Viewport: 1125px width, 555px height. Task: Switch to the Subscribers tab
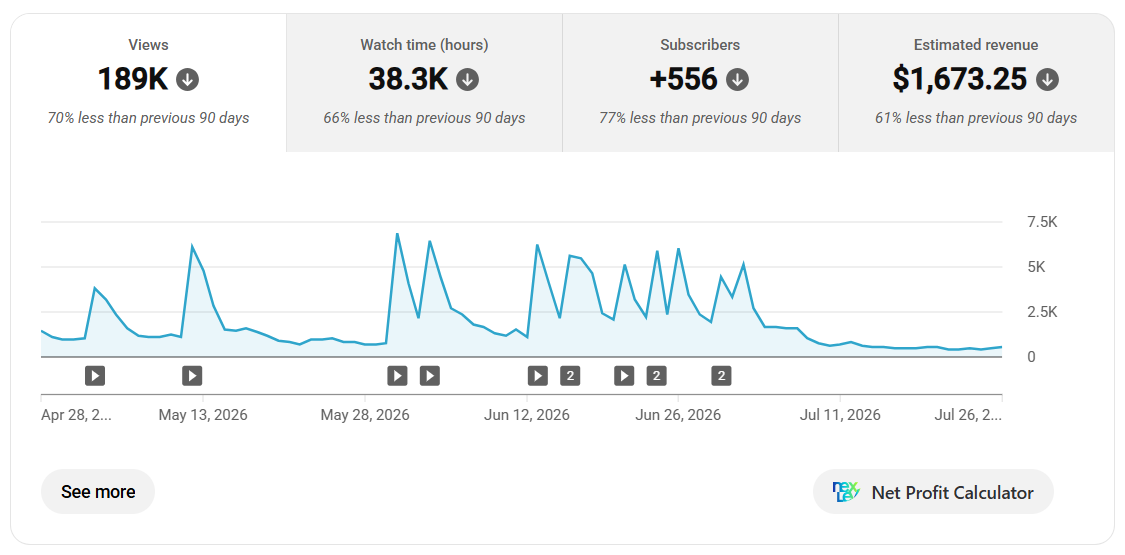(x=700, y=82)
